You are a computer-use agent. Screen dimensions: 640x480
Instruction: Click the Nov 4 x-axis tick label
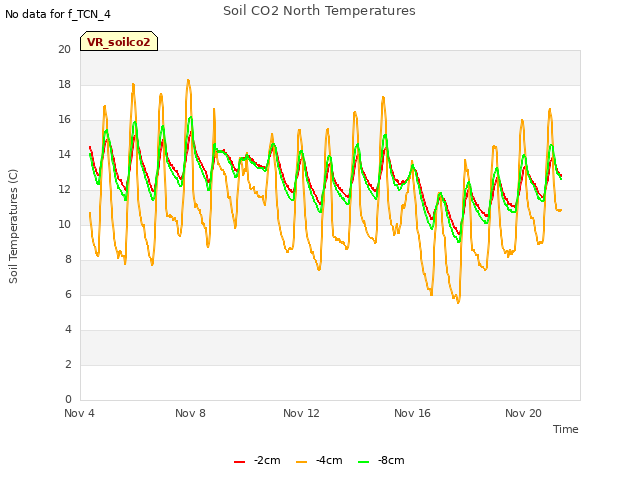point(79,413)
